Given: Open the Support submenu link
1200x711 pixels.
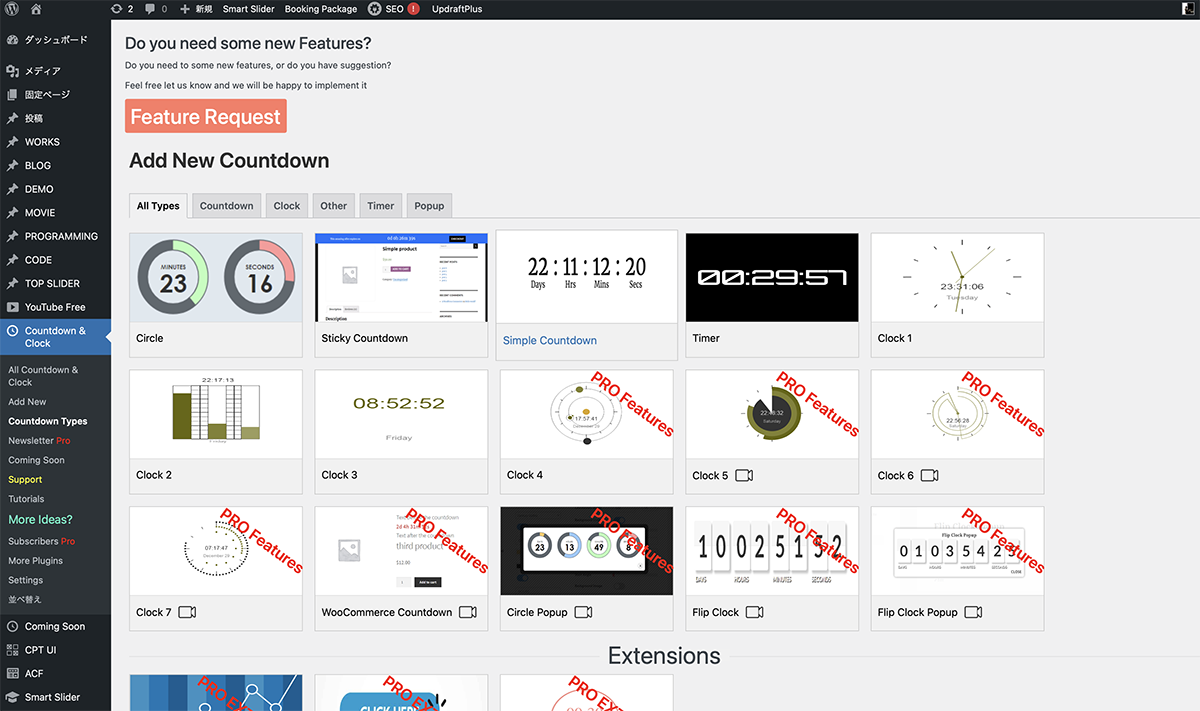Looking at the screenshot, I should 25,480.
